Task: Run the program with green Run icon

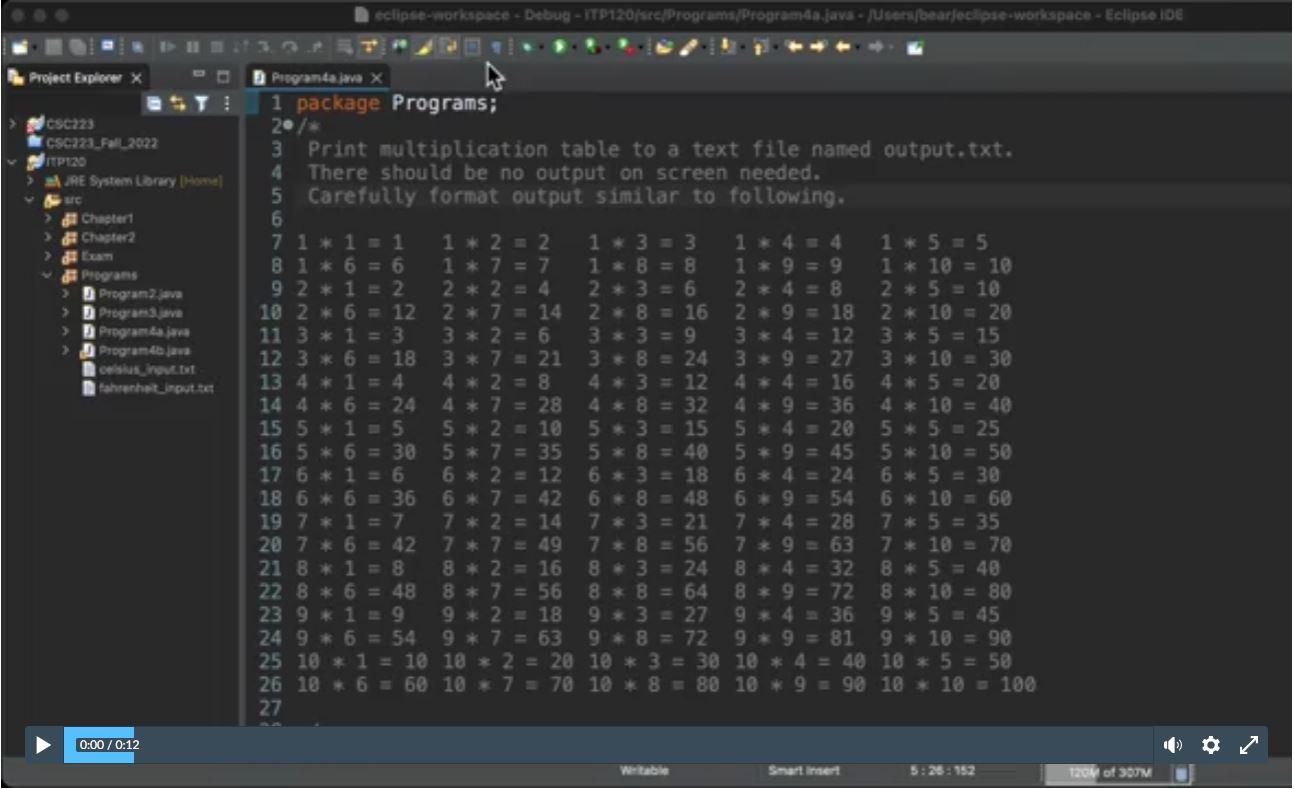Action: pos(561,47)
